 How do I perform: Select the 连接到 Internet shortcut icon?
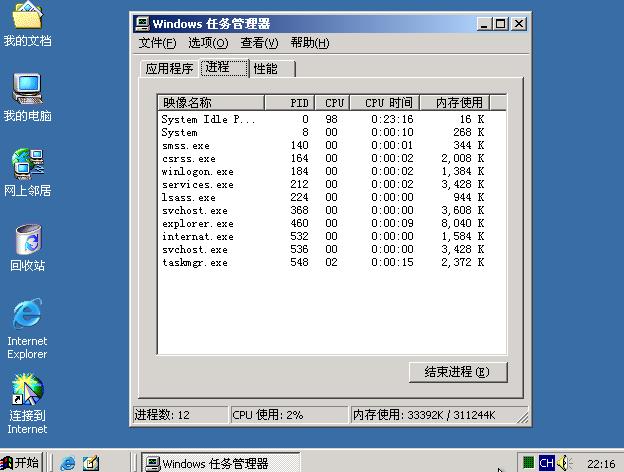click(x=27, y=404)
